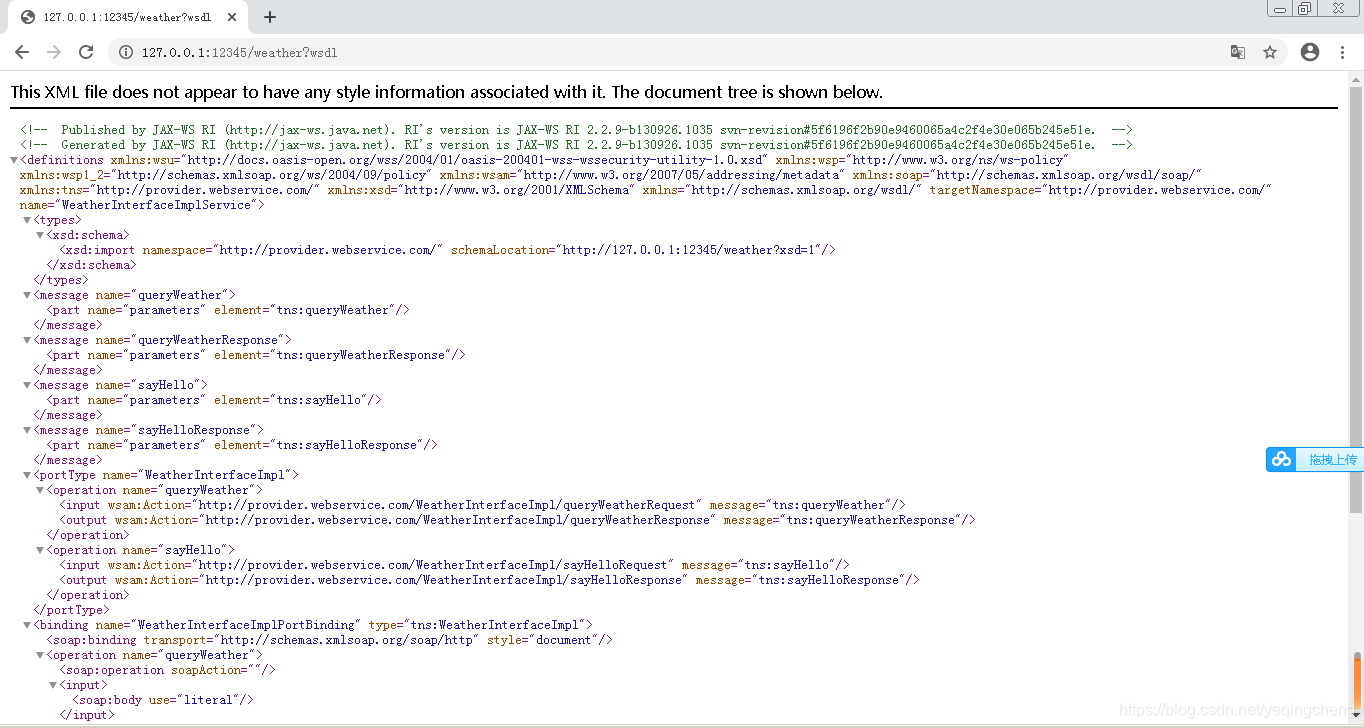
Task: Open a new tab with plus button
Action: coord(270,17)
